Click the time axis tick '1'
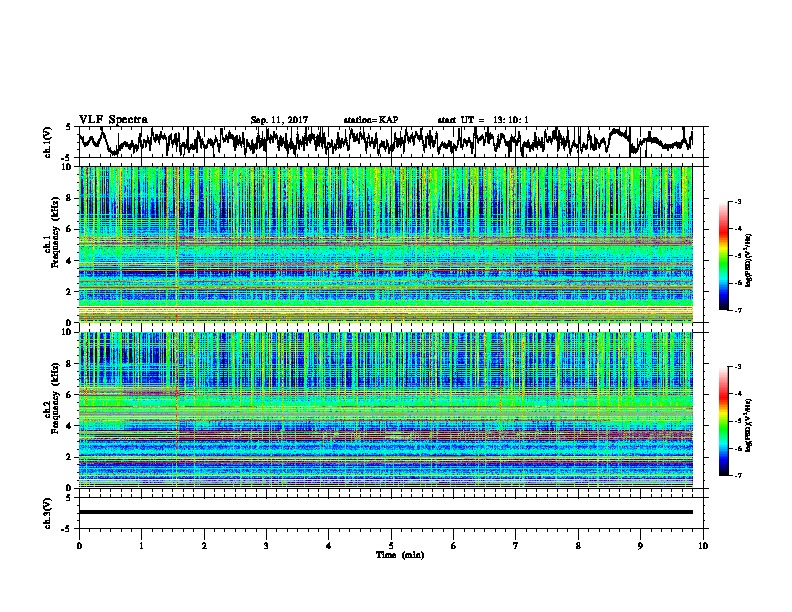The width and height of the screenshot is (792, 612). coord(141,546)
